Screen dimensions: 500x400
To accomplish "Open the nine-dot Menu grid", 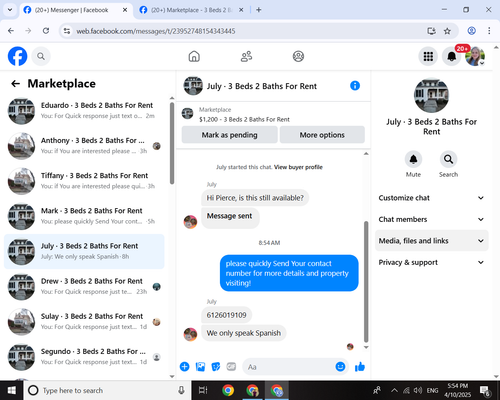I will (428, 56).
